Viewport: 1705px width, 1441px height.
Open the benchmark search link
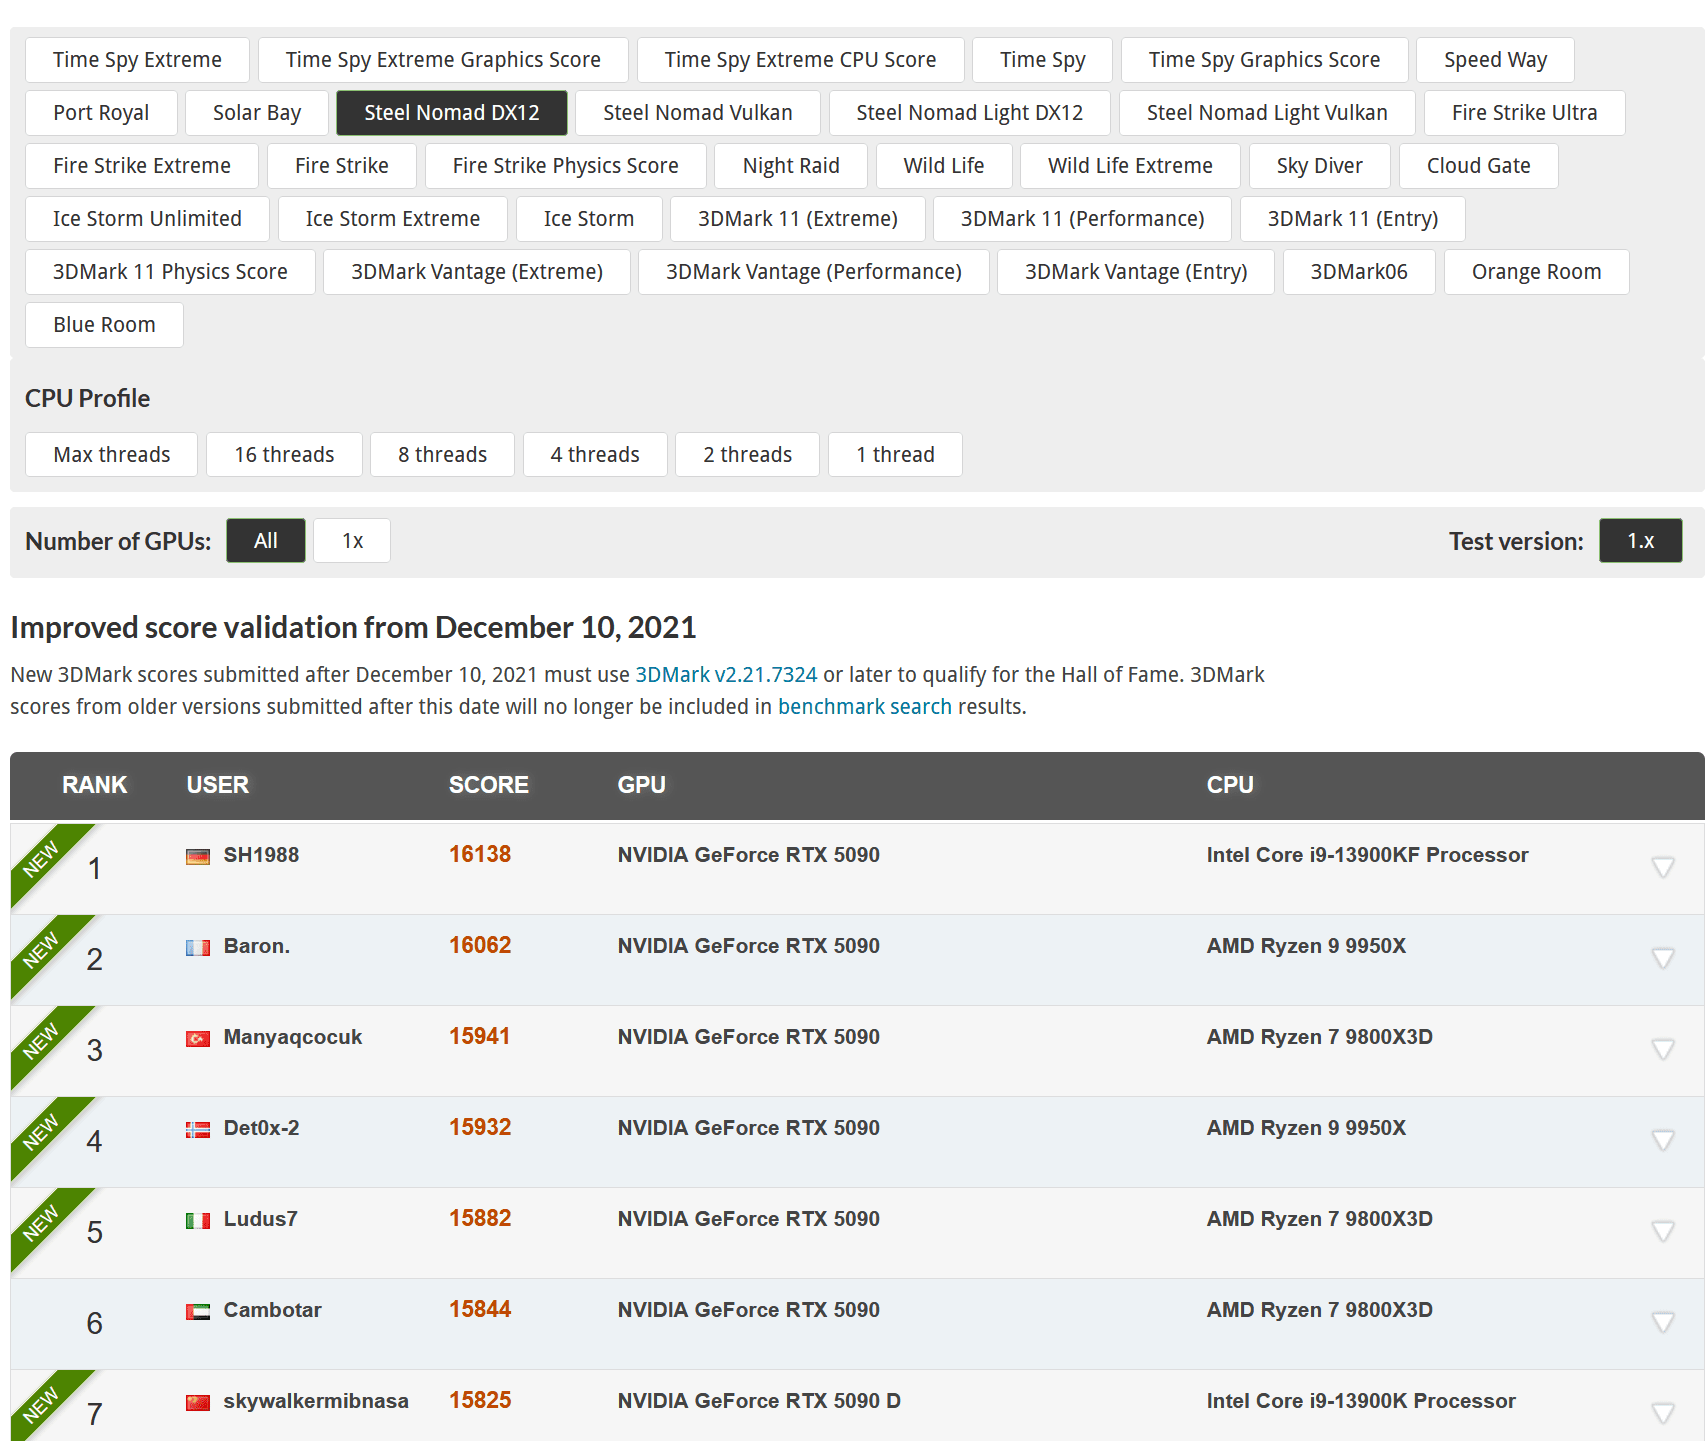(x=865, y=707)
